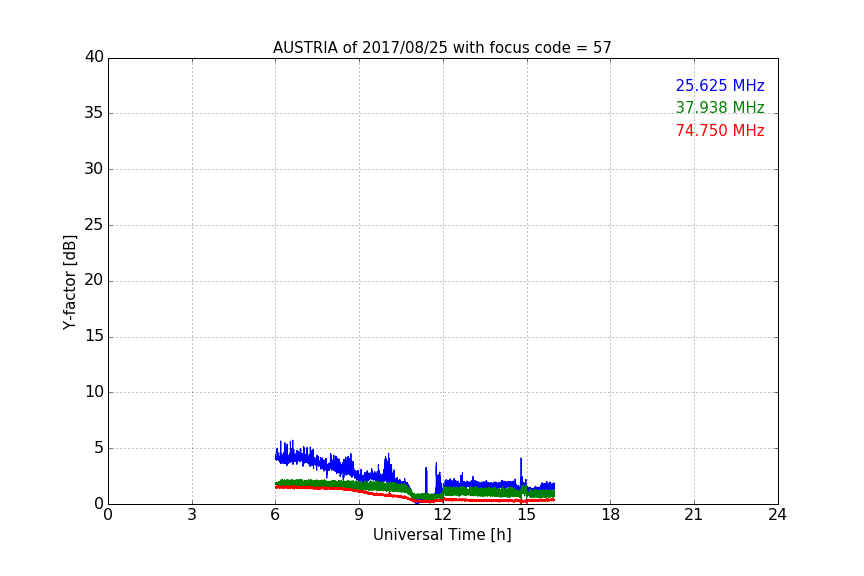Image resolution: width=864 pixels, height=576 pixels.
Task: Click x-axis tick value 9
Action: (359, 515)
